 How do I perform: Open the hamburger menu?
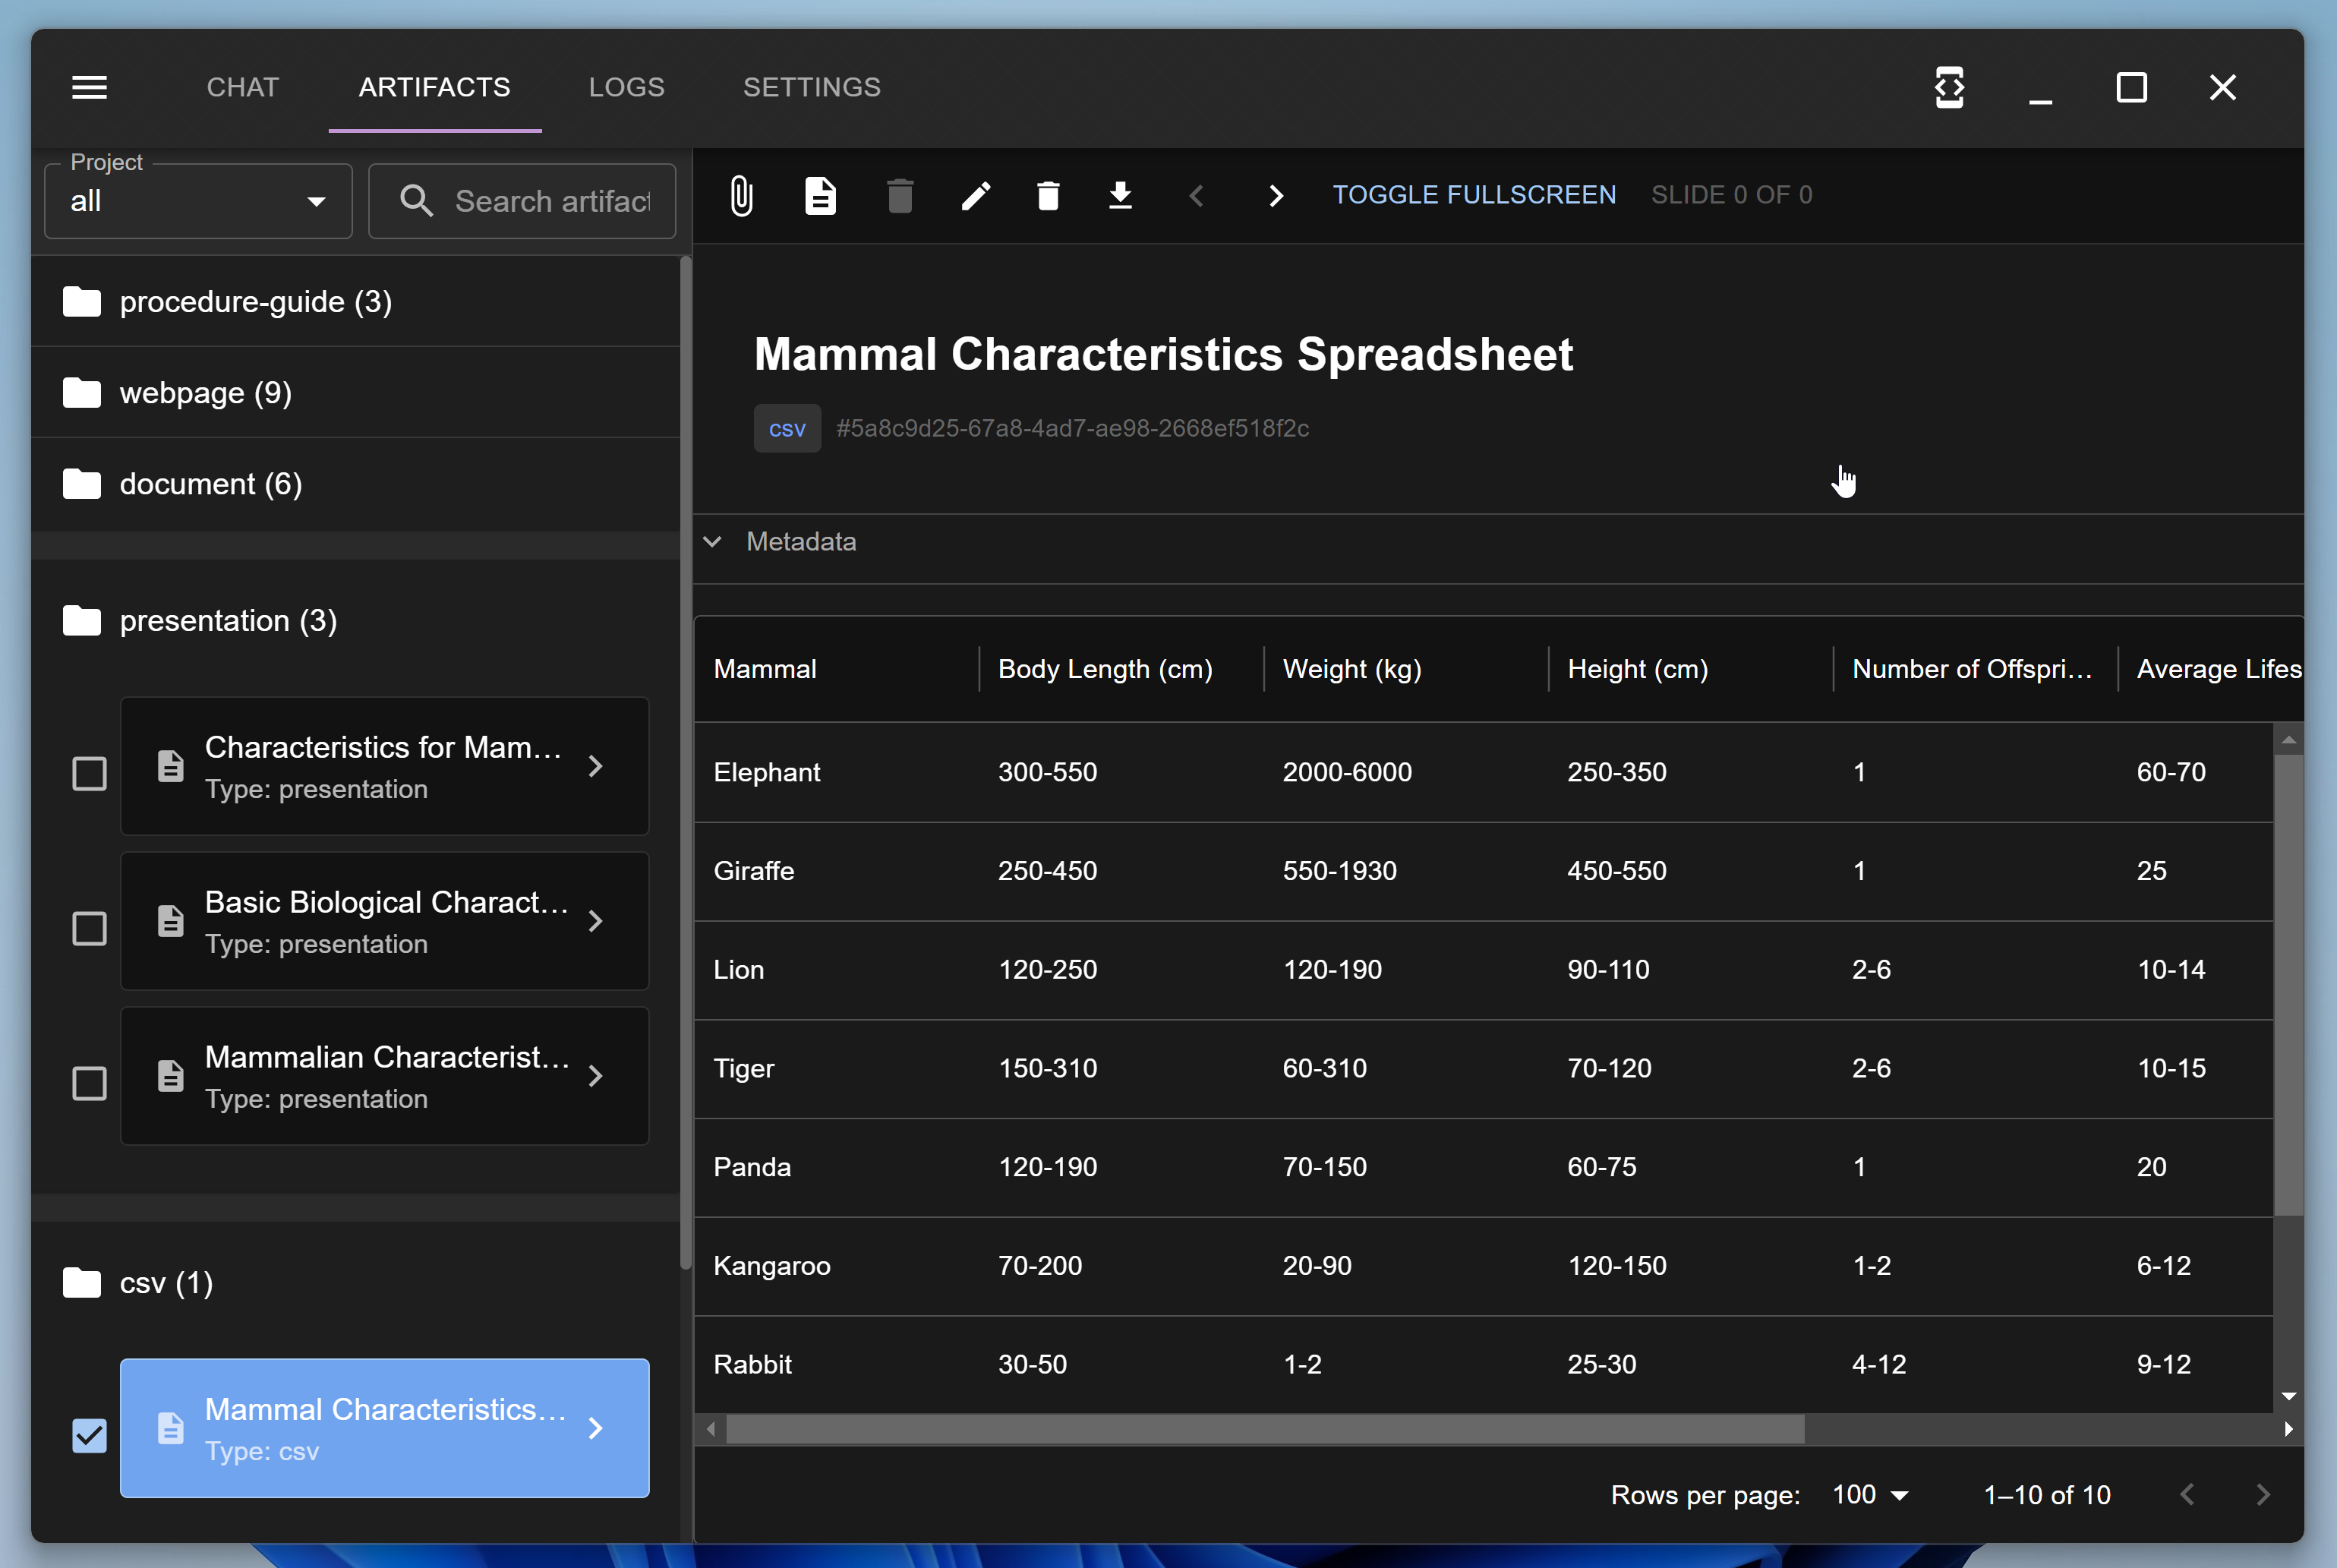tap(89, 87)
